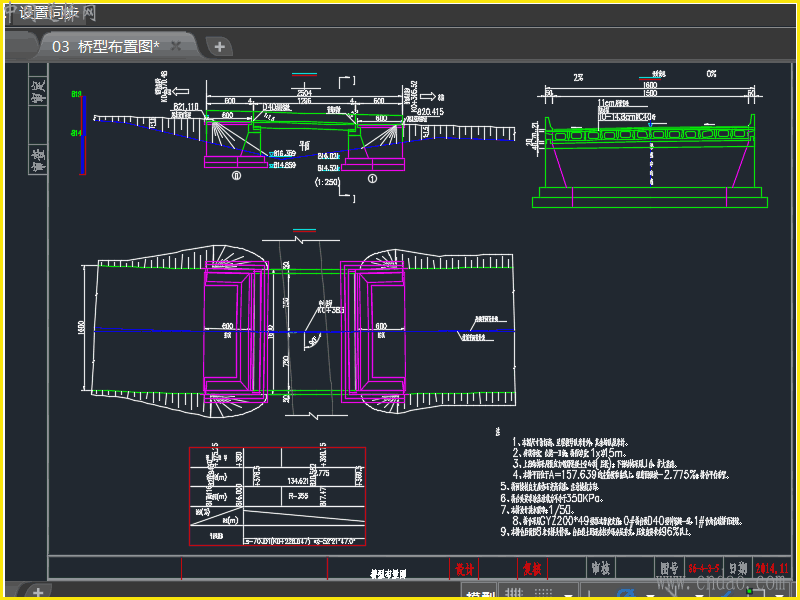
Task: Select elevation text 820.415
Action: 431,111
